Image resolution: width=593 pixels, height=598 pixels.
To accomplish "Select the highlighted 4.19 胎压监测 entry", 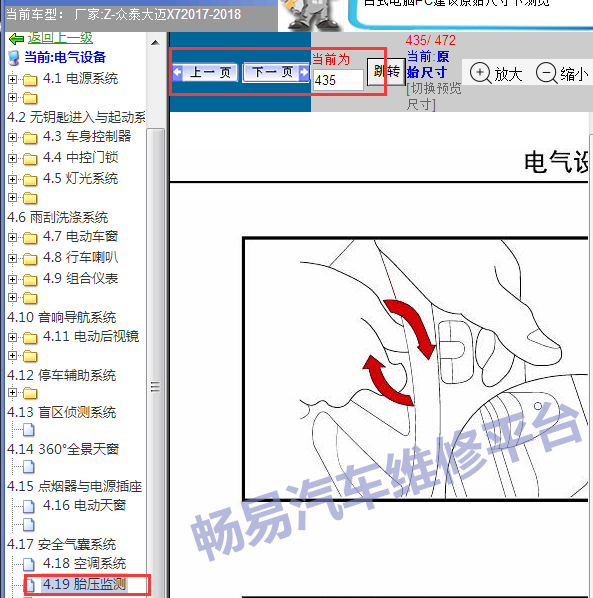I will [x=84, y=585].
